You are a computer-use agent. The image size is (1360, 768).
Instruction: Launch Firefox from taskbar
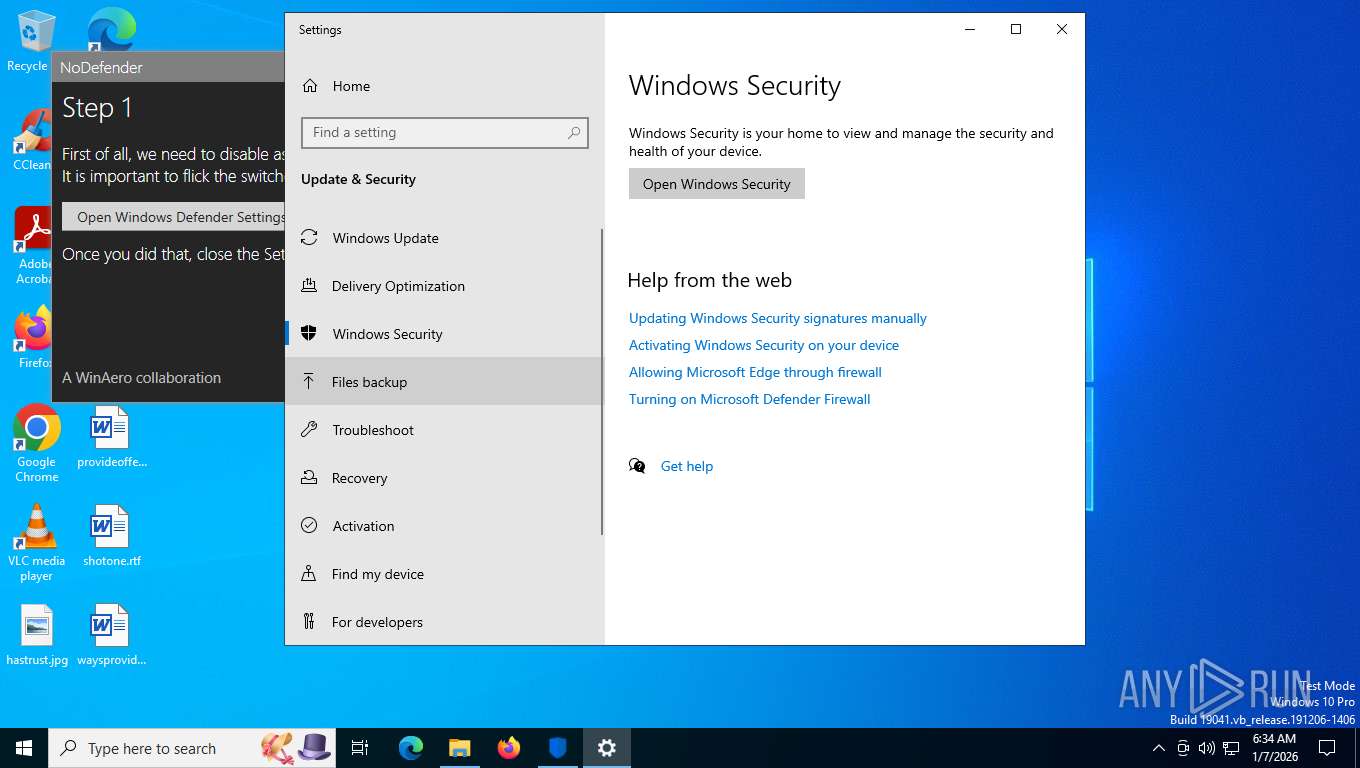(509, 748)
